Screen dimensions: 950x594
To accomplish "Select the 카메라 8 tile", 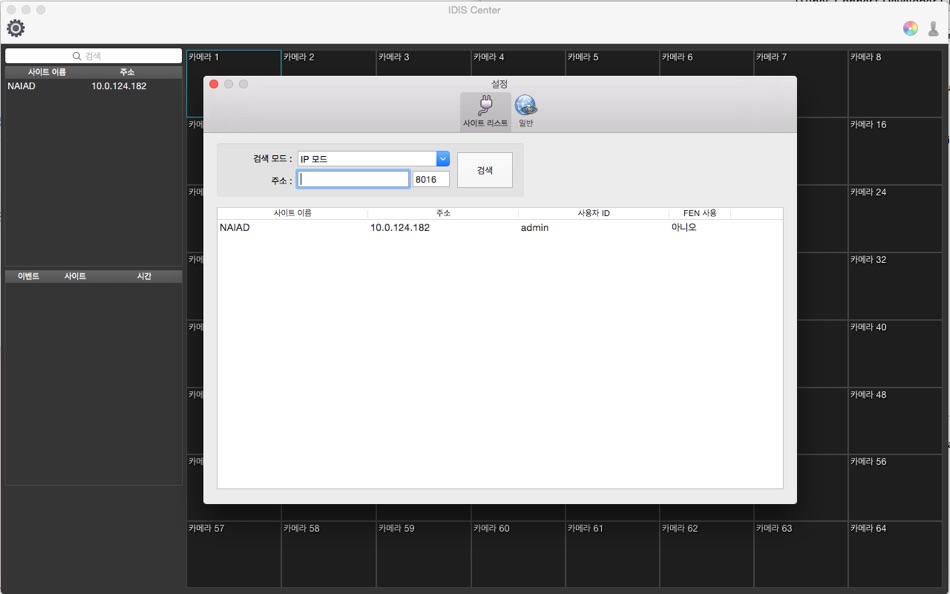I will click(x=895, y=84).
